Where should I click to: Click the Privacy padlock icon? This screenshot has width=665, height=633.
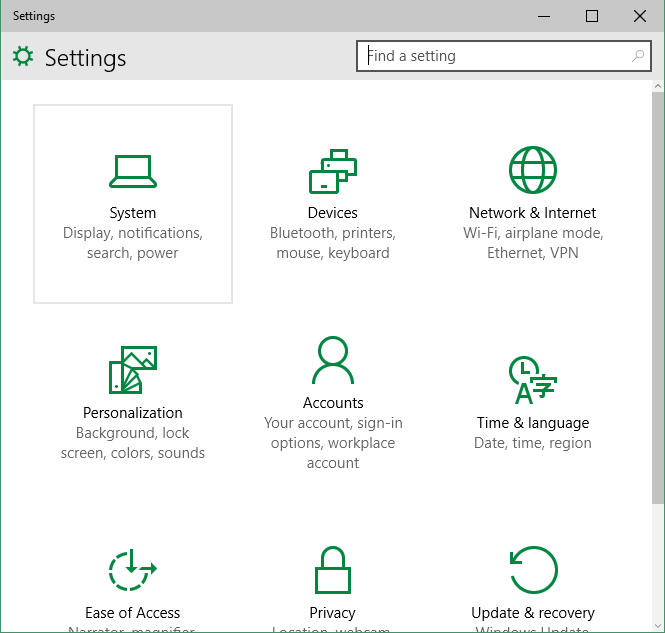point(333,570)
